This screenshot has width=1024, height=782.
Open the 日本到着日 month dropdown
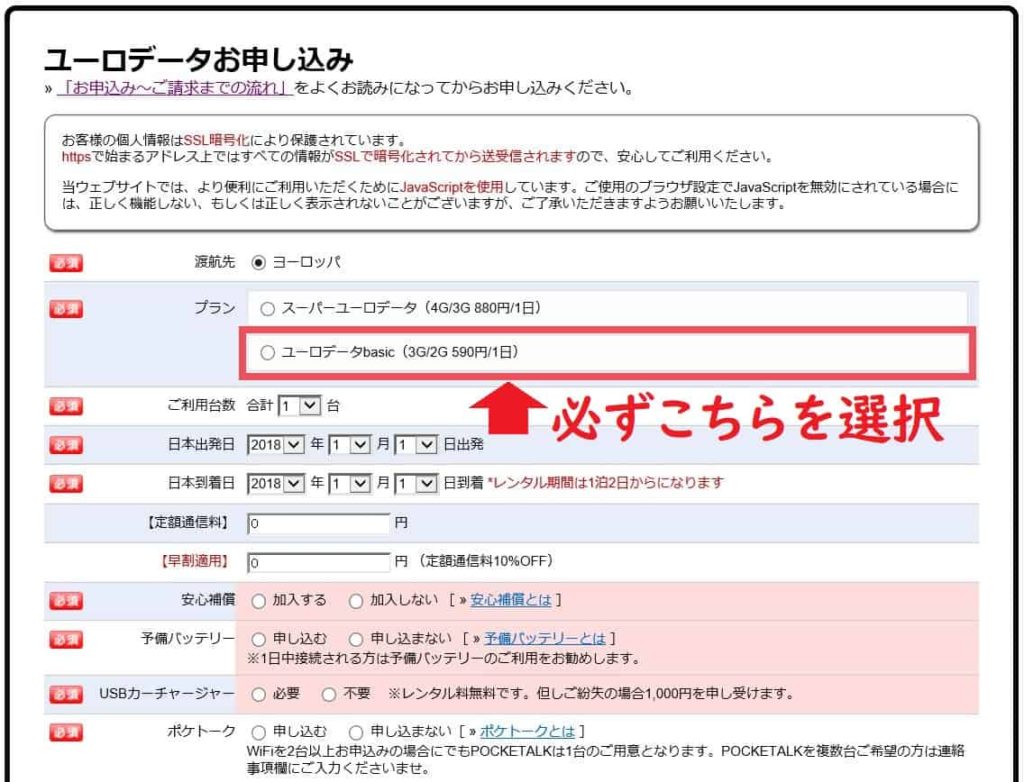click(x=349, y=484)
